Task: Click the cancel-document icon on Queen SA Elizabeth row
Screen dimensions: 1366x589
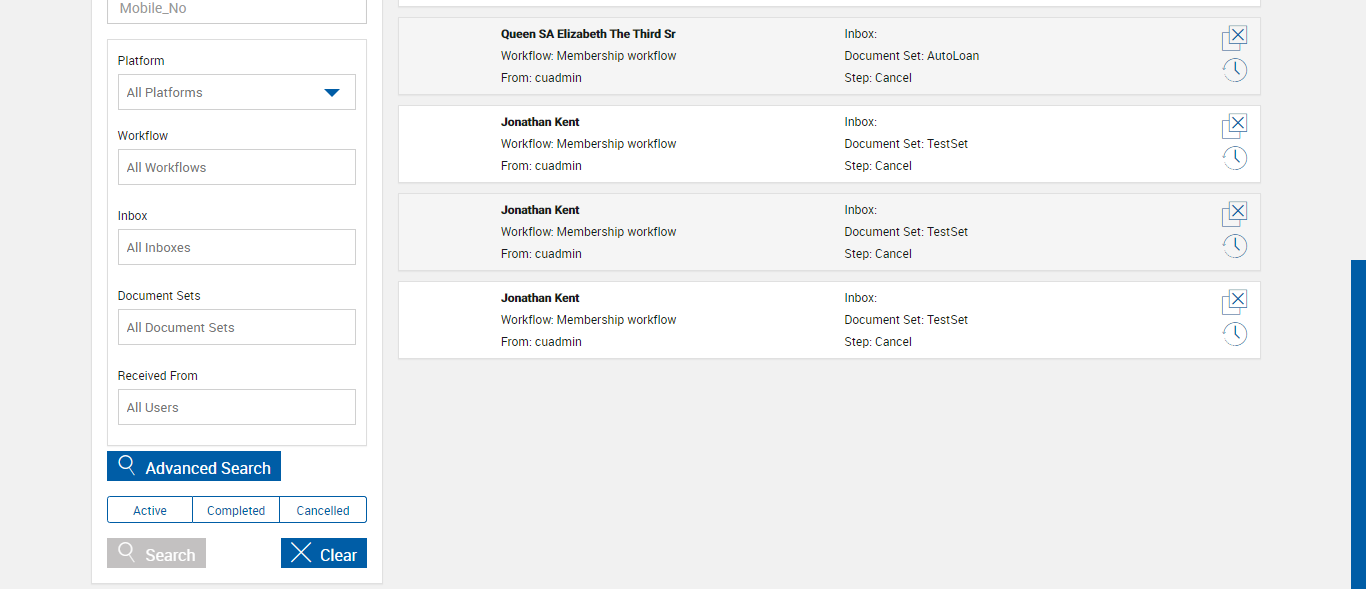Action: click(x=1235, y=38)
